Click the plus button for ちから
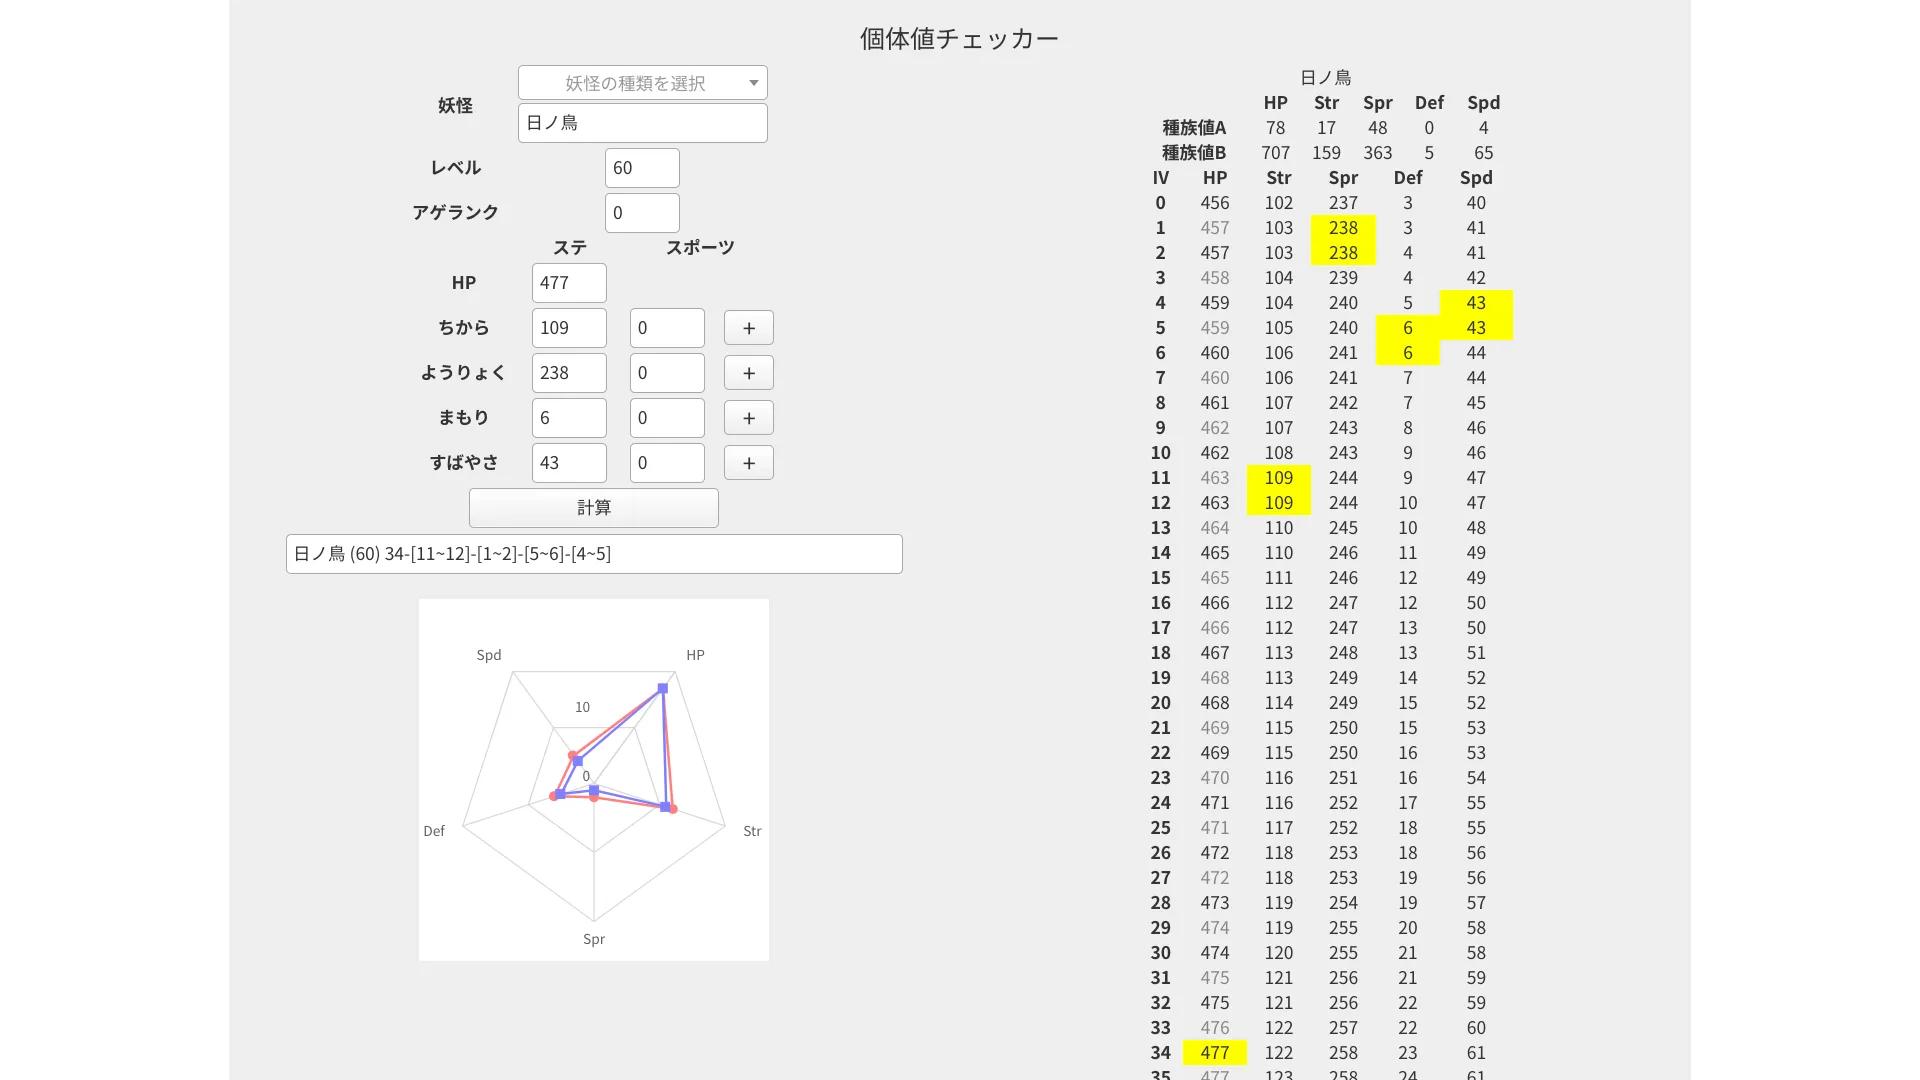Screen dimensions: 1920x1080 [749, 328]
